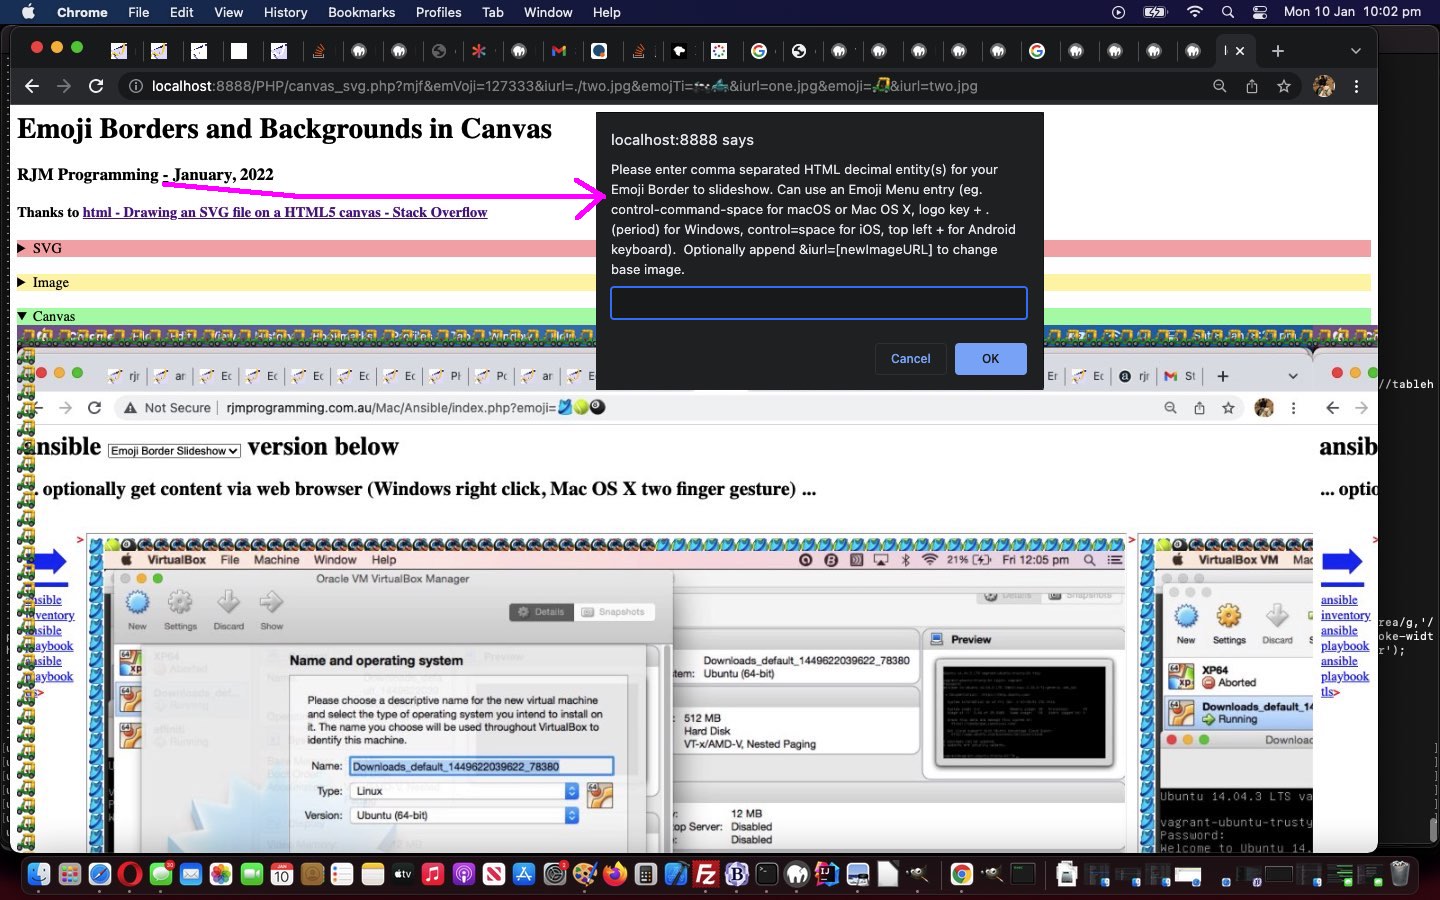Image resolution: width=1440 pixels, height=900 pixels.
Task: Switch to the Gmail tab
Action: click(x=559, y=51)
